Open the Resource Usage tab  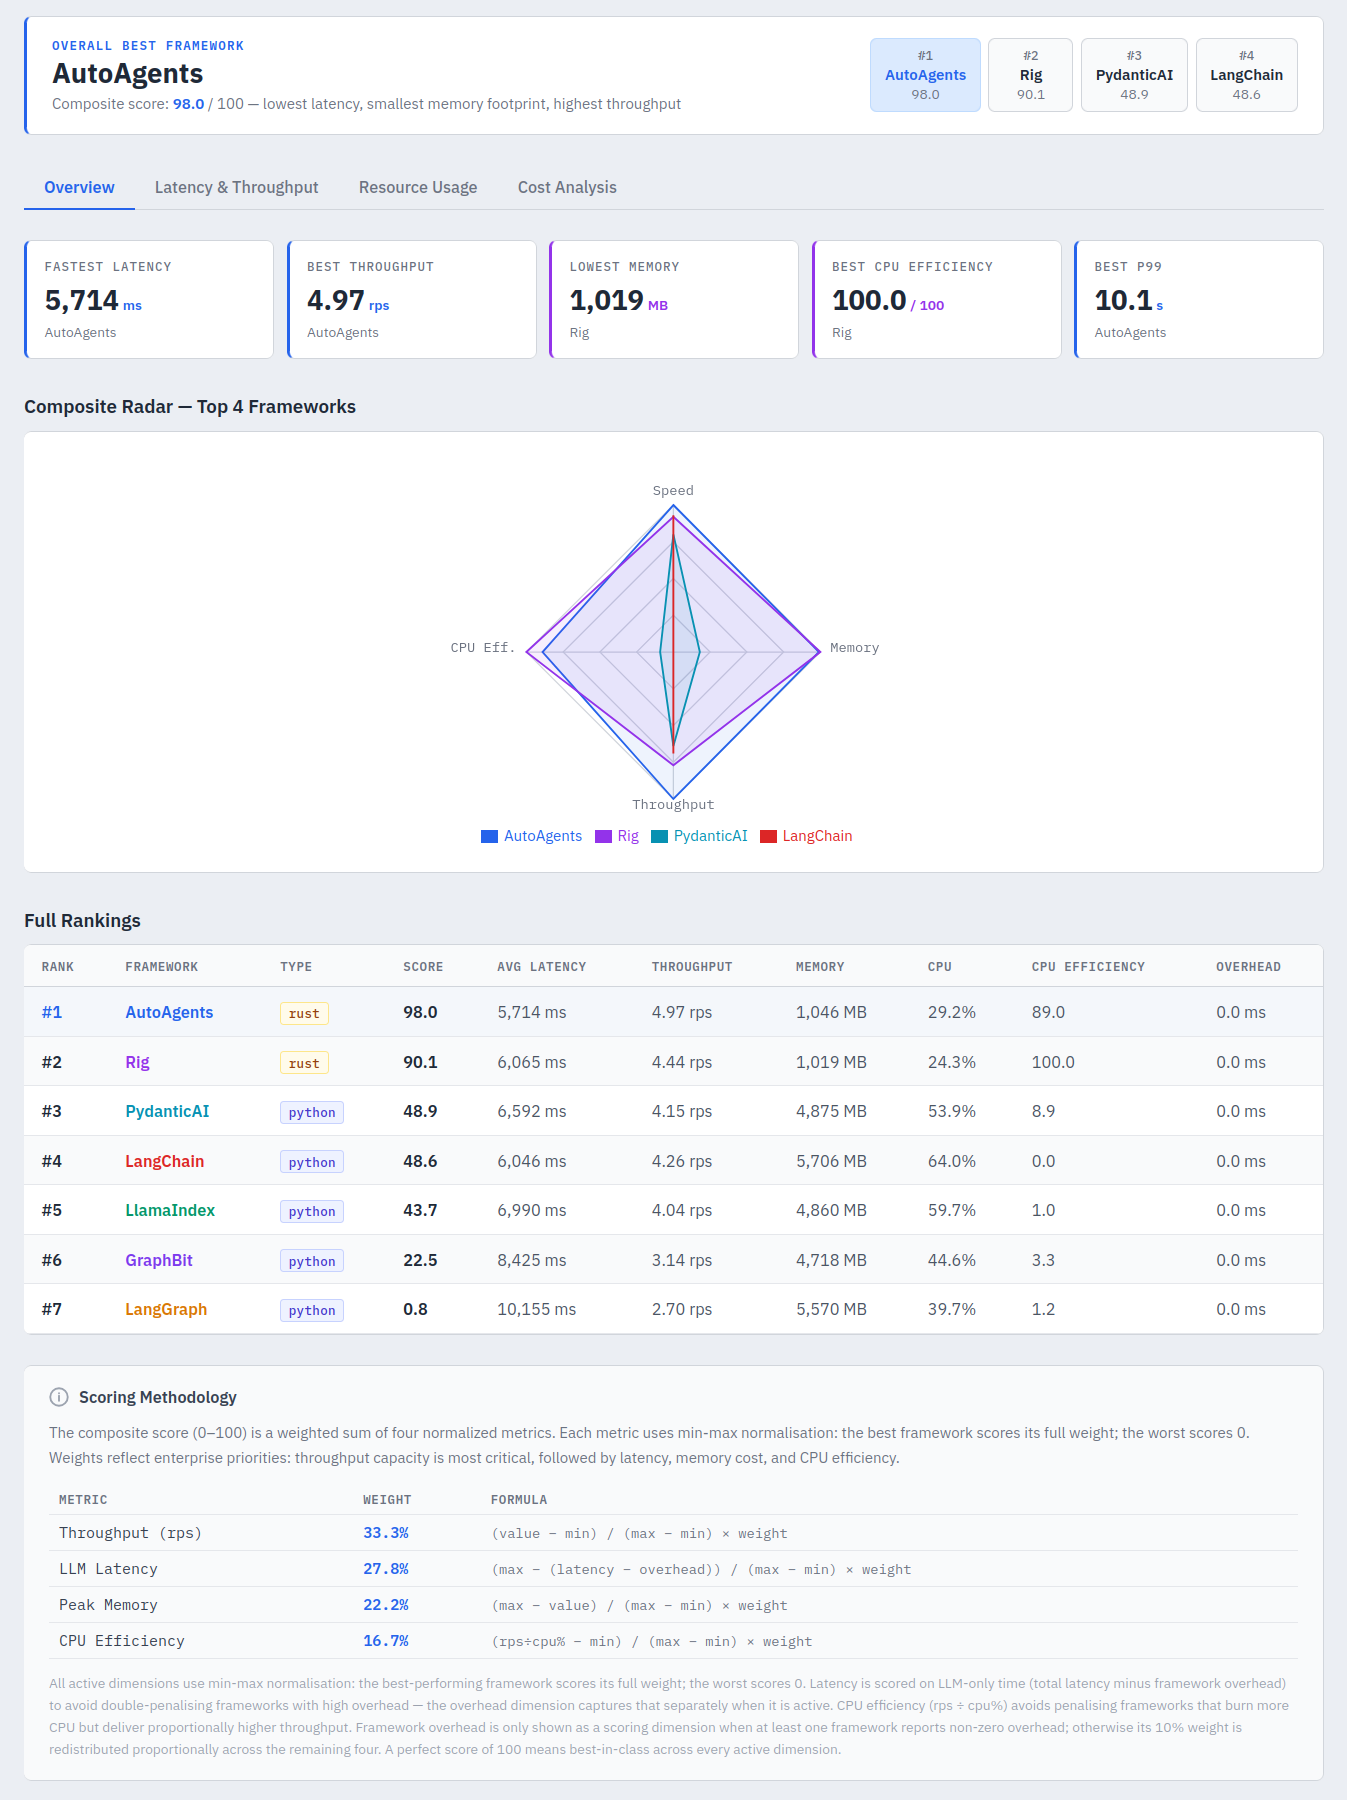tap(418, 187)
